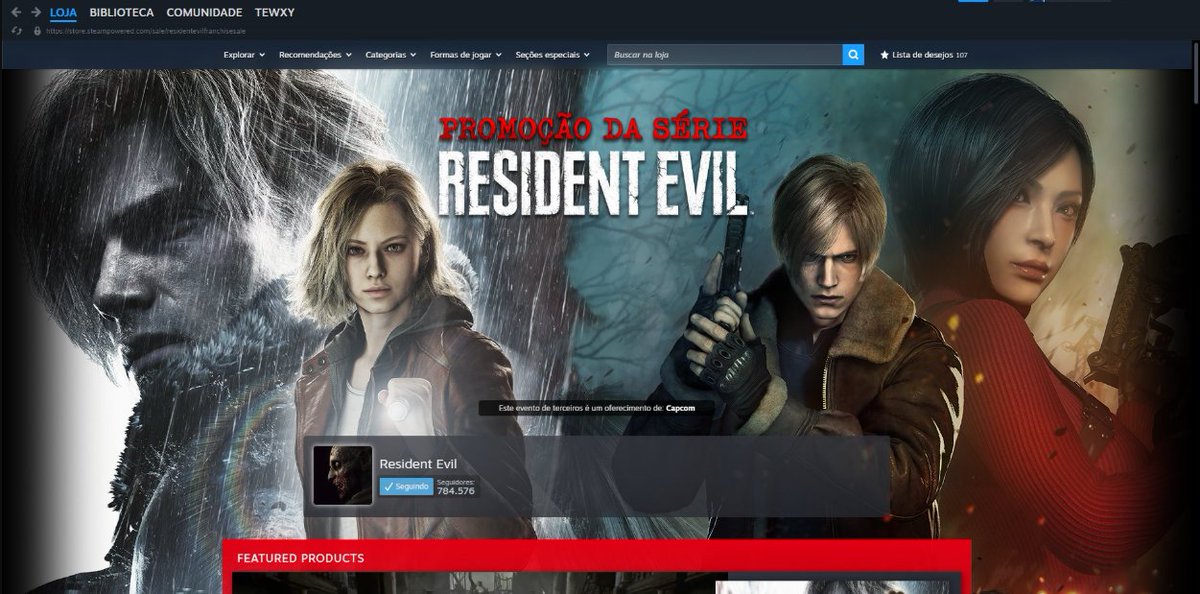Click the 784.576 followers count
The image size is (1200, 594).
[455, 491]
